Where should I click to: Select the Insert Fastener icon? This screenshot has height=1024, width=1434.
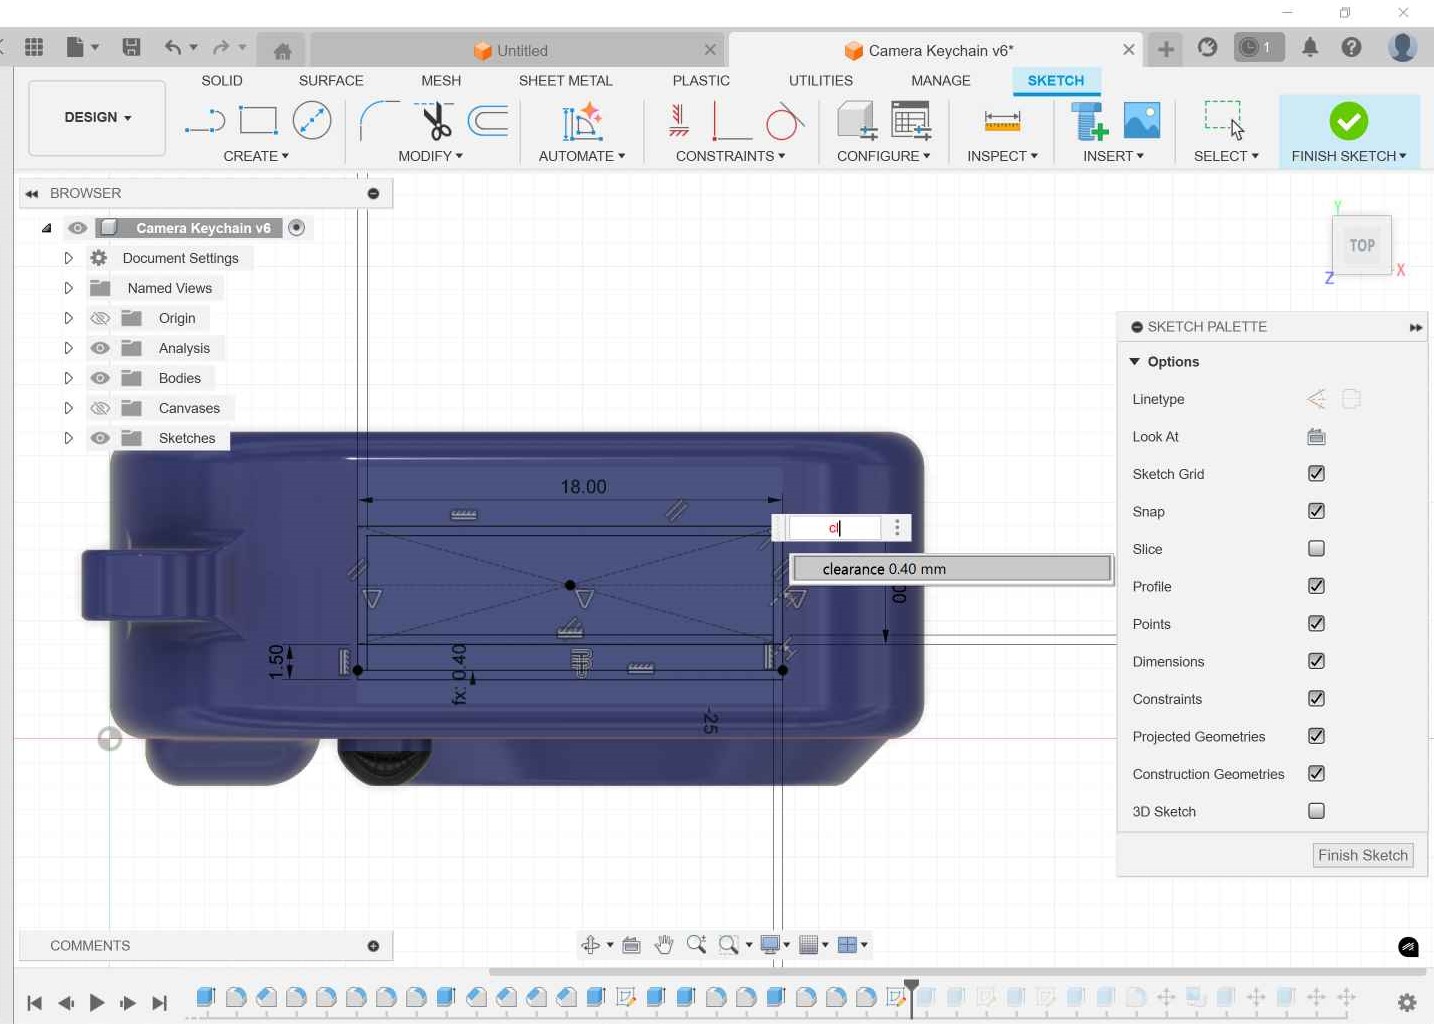tap(1089, 121)
